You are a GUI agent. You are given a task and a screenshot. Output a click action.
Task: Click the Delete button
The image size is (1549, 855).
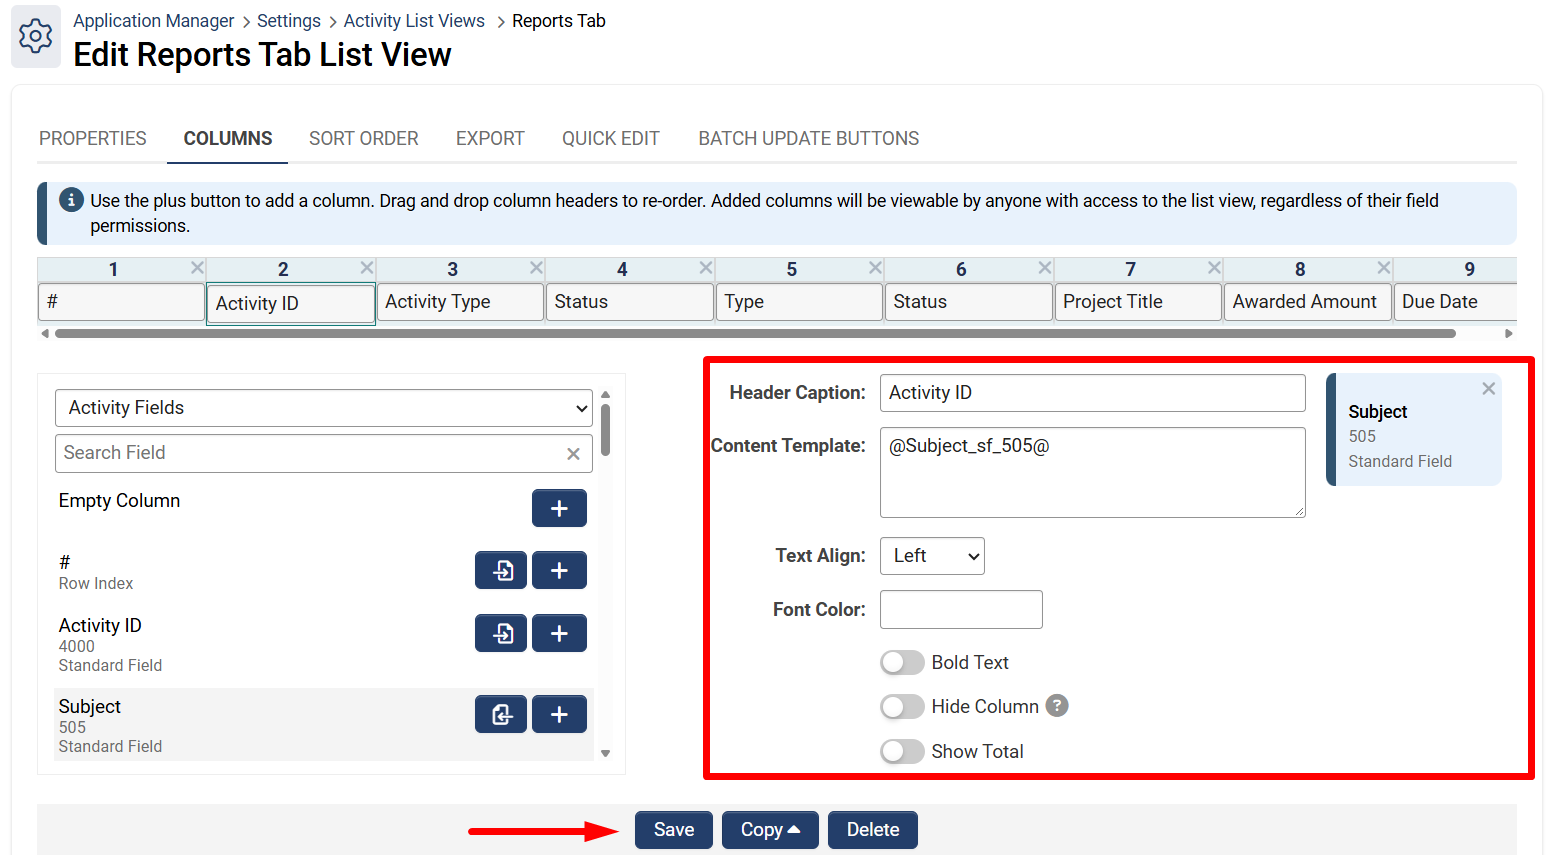(873, 830)
